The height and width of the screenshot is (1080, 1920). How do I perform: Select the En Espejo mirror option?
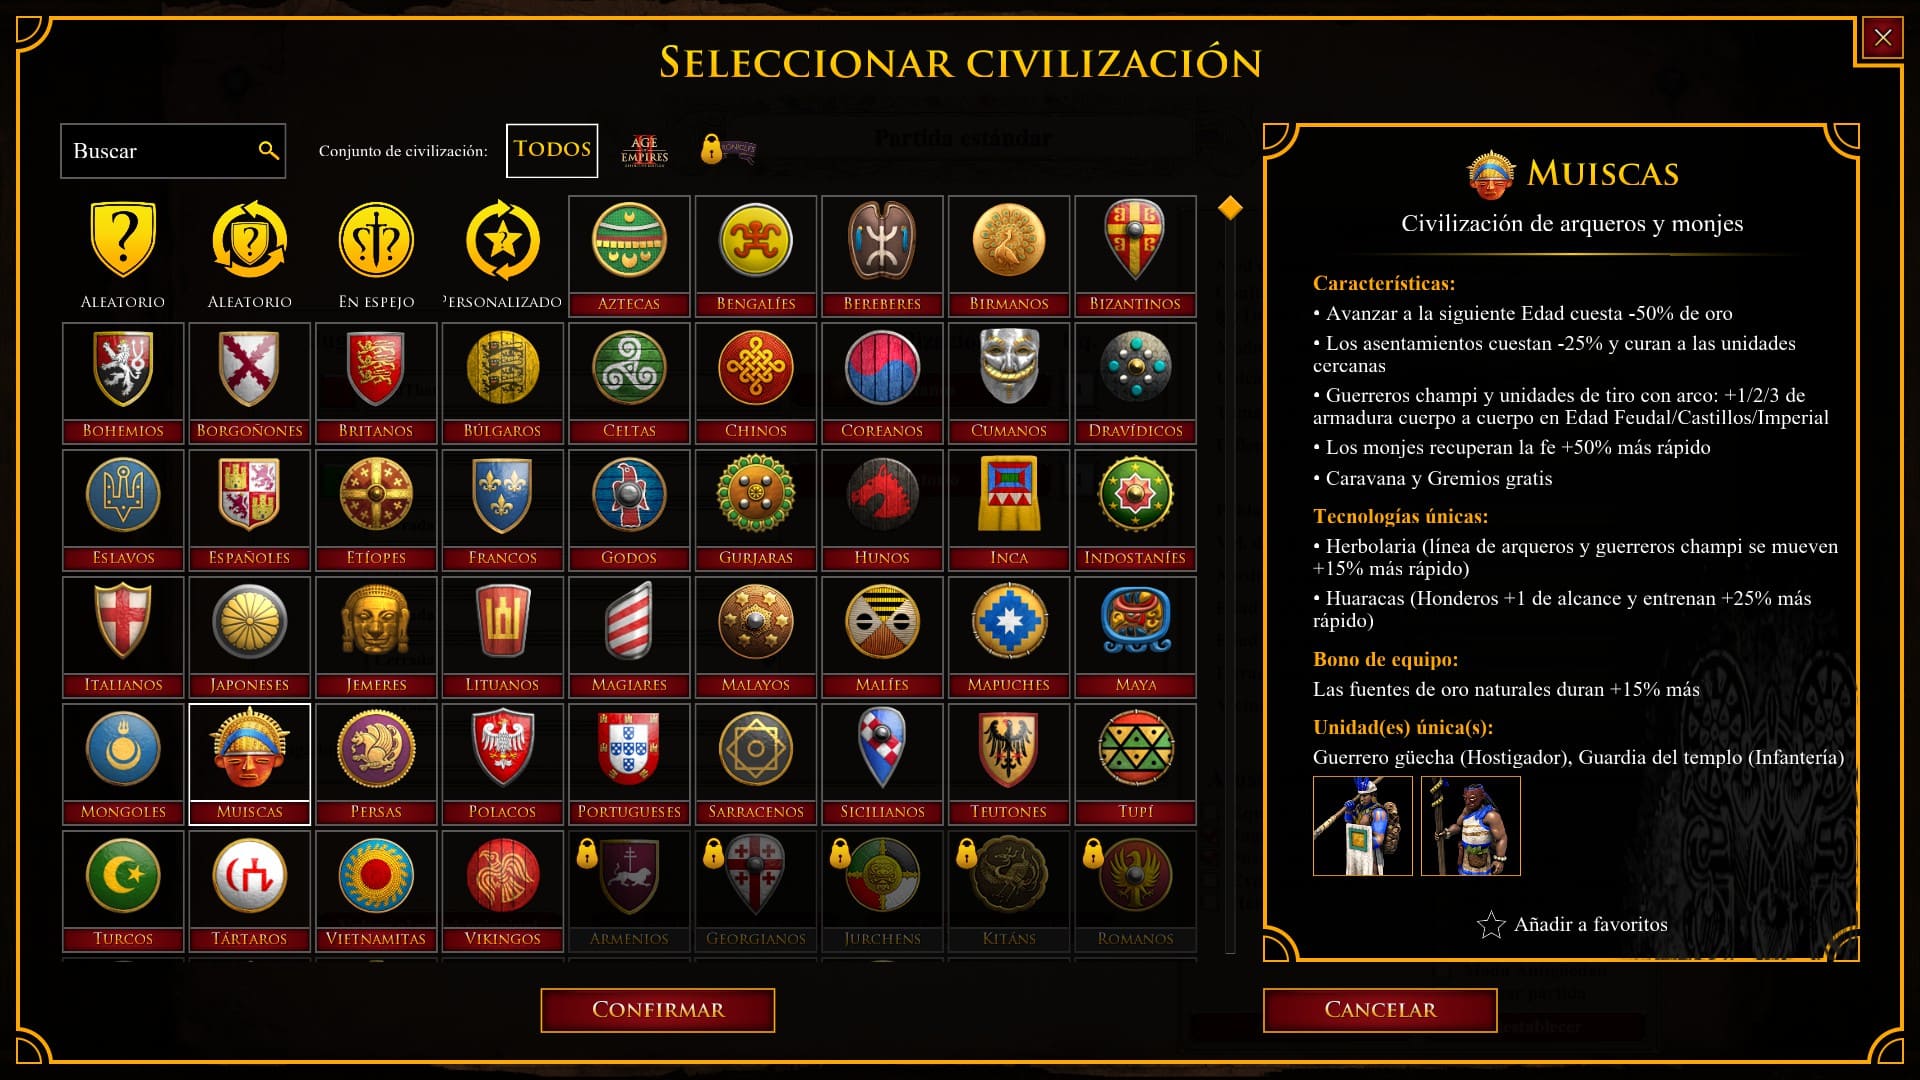tap(376, 256)
